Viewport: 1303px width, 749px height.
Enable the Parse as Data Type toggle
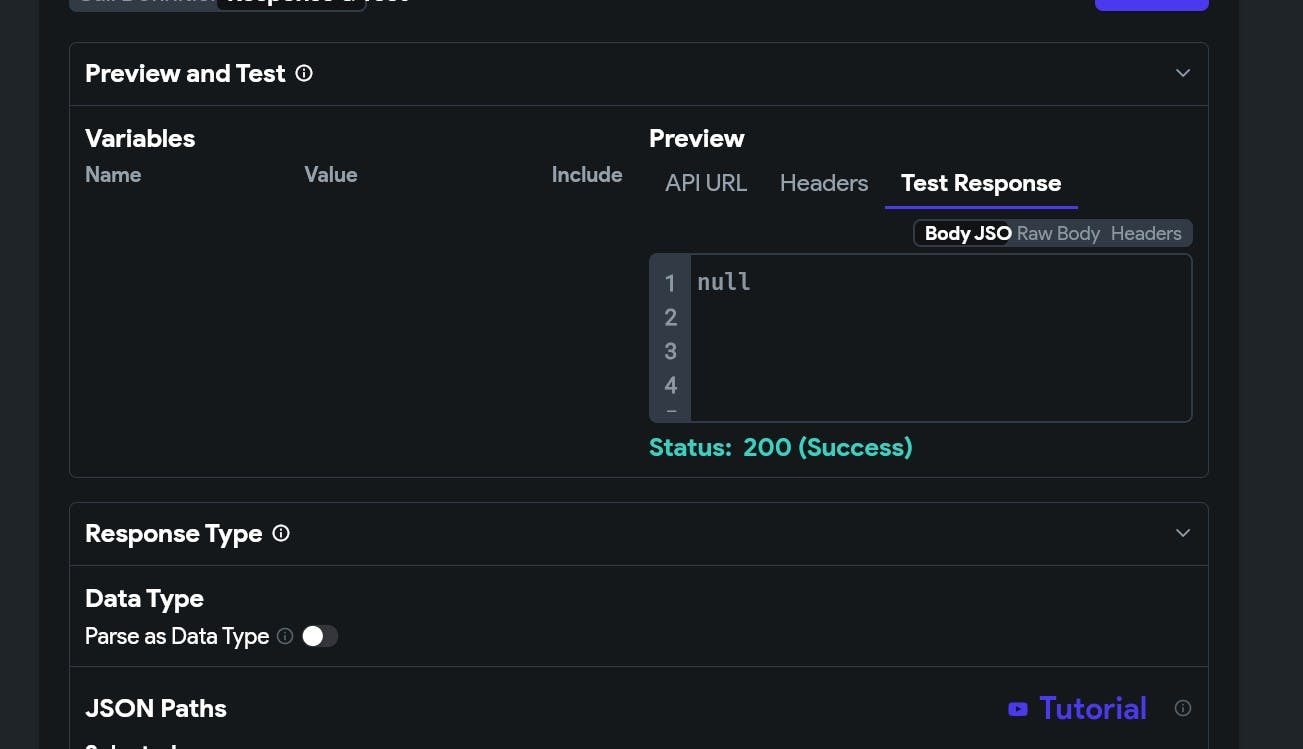click(x=320, y=636)
